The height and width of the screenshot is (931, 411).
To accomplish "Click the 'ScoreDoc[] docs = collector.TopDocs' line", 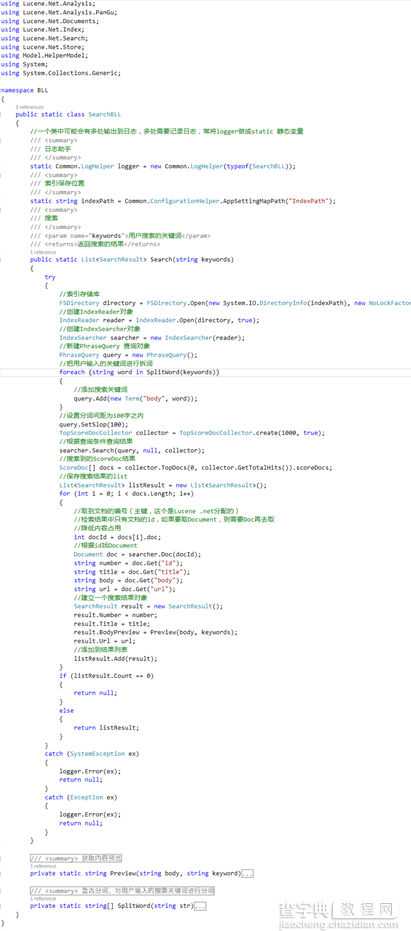I will [x=197, y=467].
